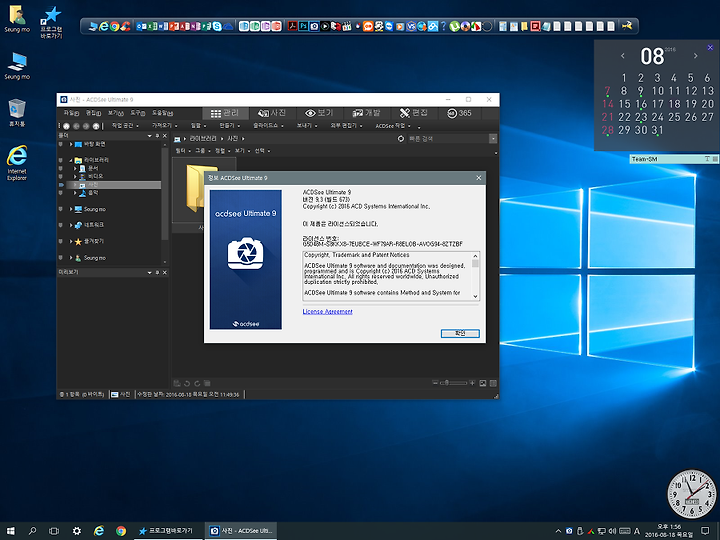Open the 작업 공간 (Workspace) dropdown
This screenshot has width=720, height=540.
[124, 125]
